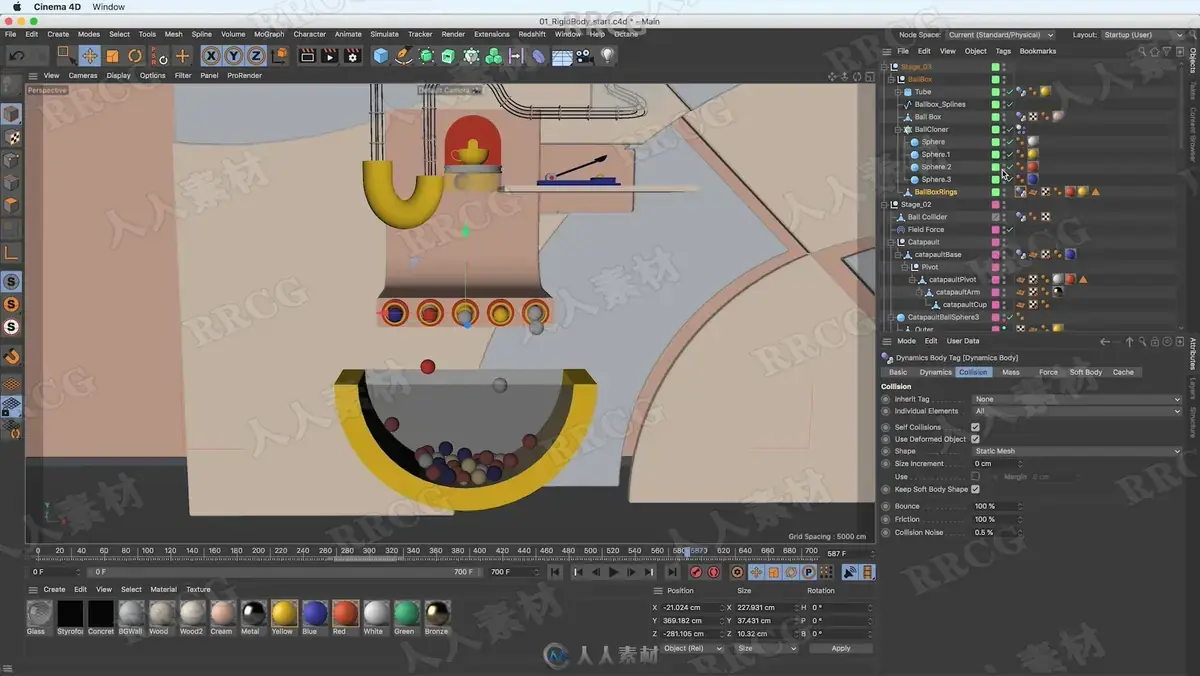The image size is (1200, 676).
Task: Open Object Manager Tags menu
Action: pyautogui.click(x=1003, y=51)
